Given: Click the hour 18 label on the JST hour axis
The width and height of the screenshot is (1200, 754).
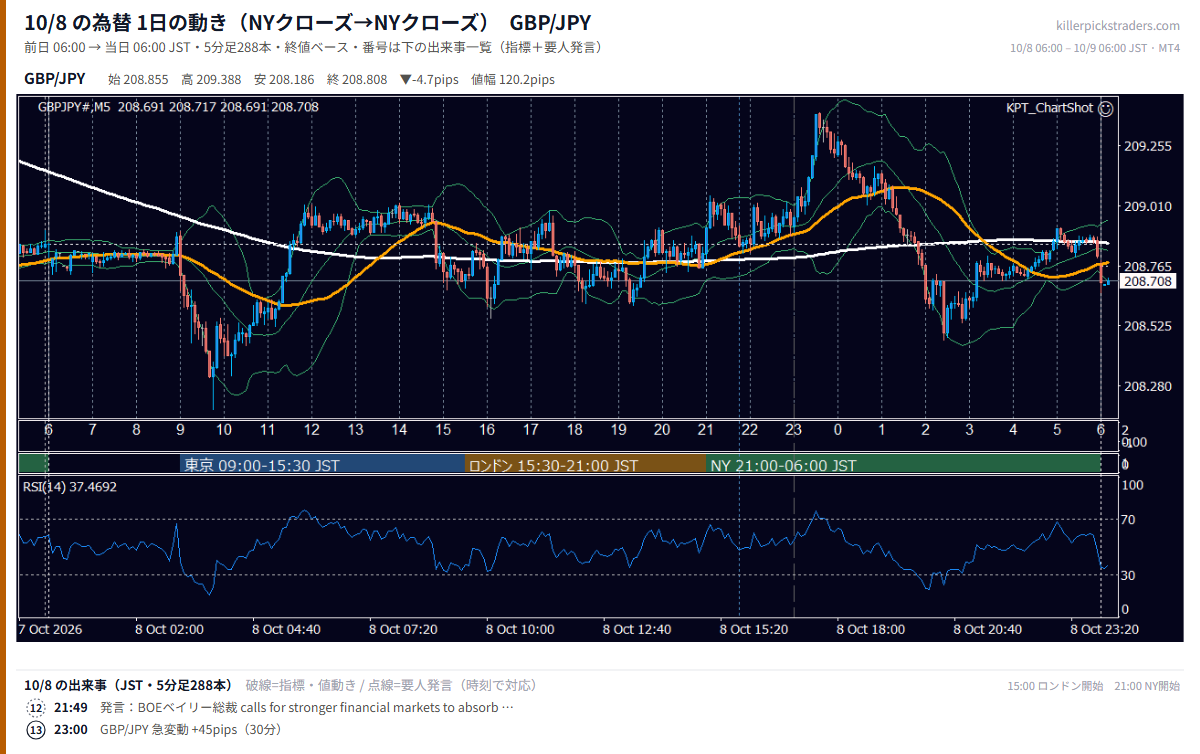Looking at the screenshot, I should [x=574, y=430].
